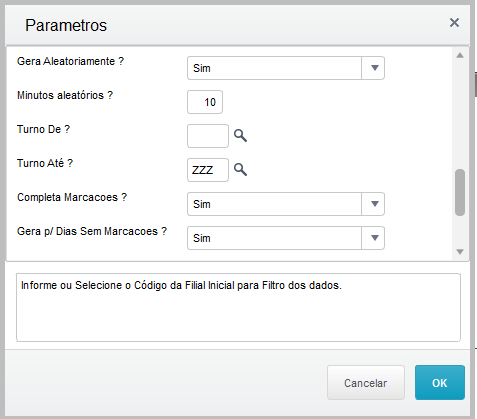
Task: Click the Turno Até label
Action: point(45,163)
